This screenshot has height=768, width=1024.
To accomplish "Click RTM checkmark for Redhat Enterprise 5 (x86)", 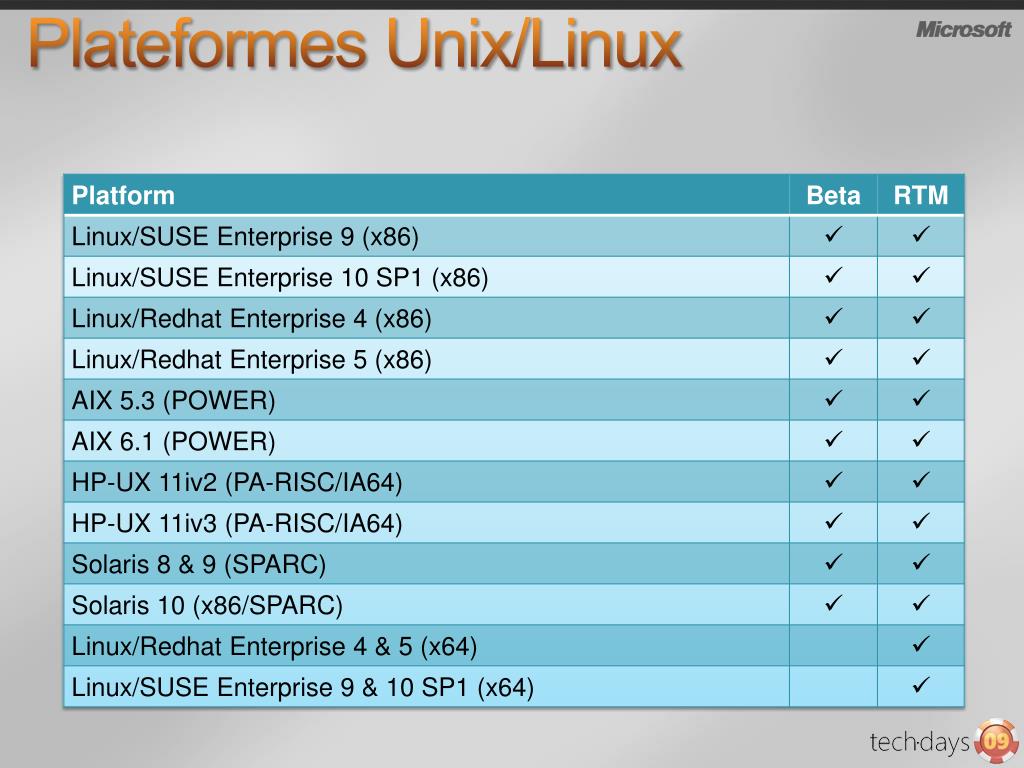I will point(921,357).
